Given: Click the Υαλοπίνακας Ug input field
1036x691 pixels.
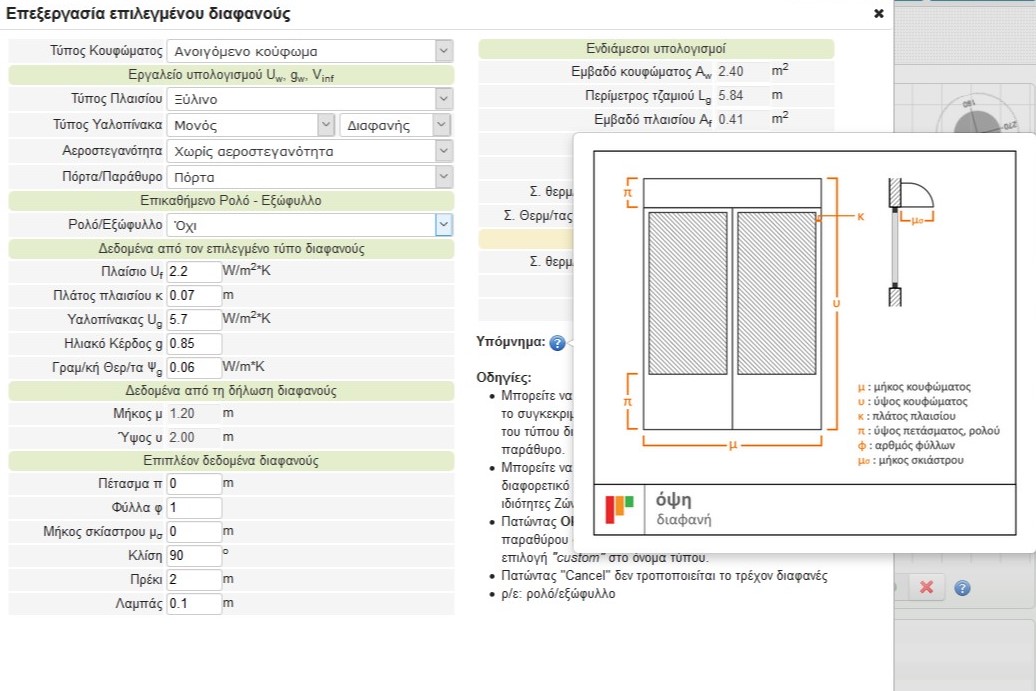Looking at the screenshot, I should 194,320.
